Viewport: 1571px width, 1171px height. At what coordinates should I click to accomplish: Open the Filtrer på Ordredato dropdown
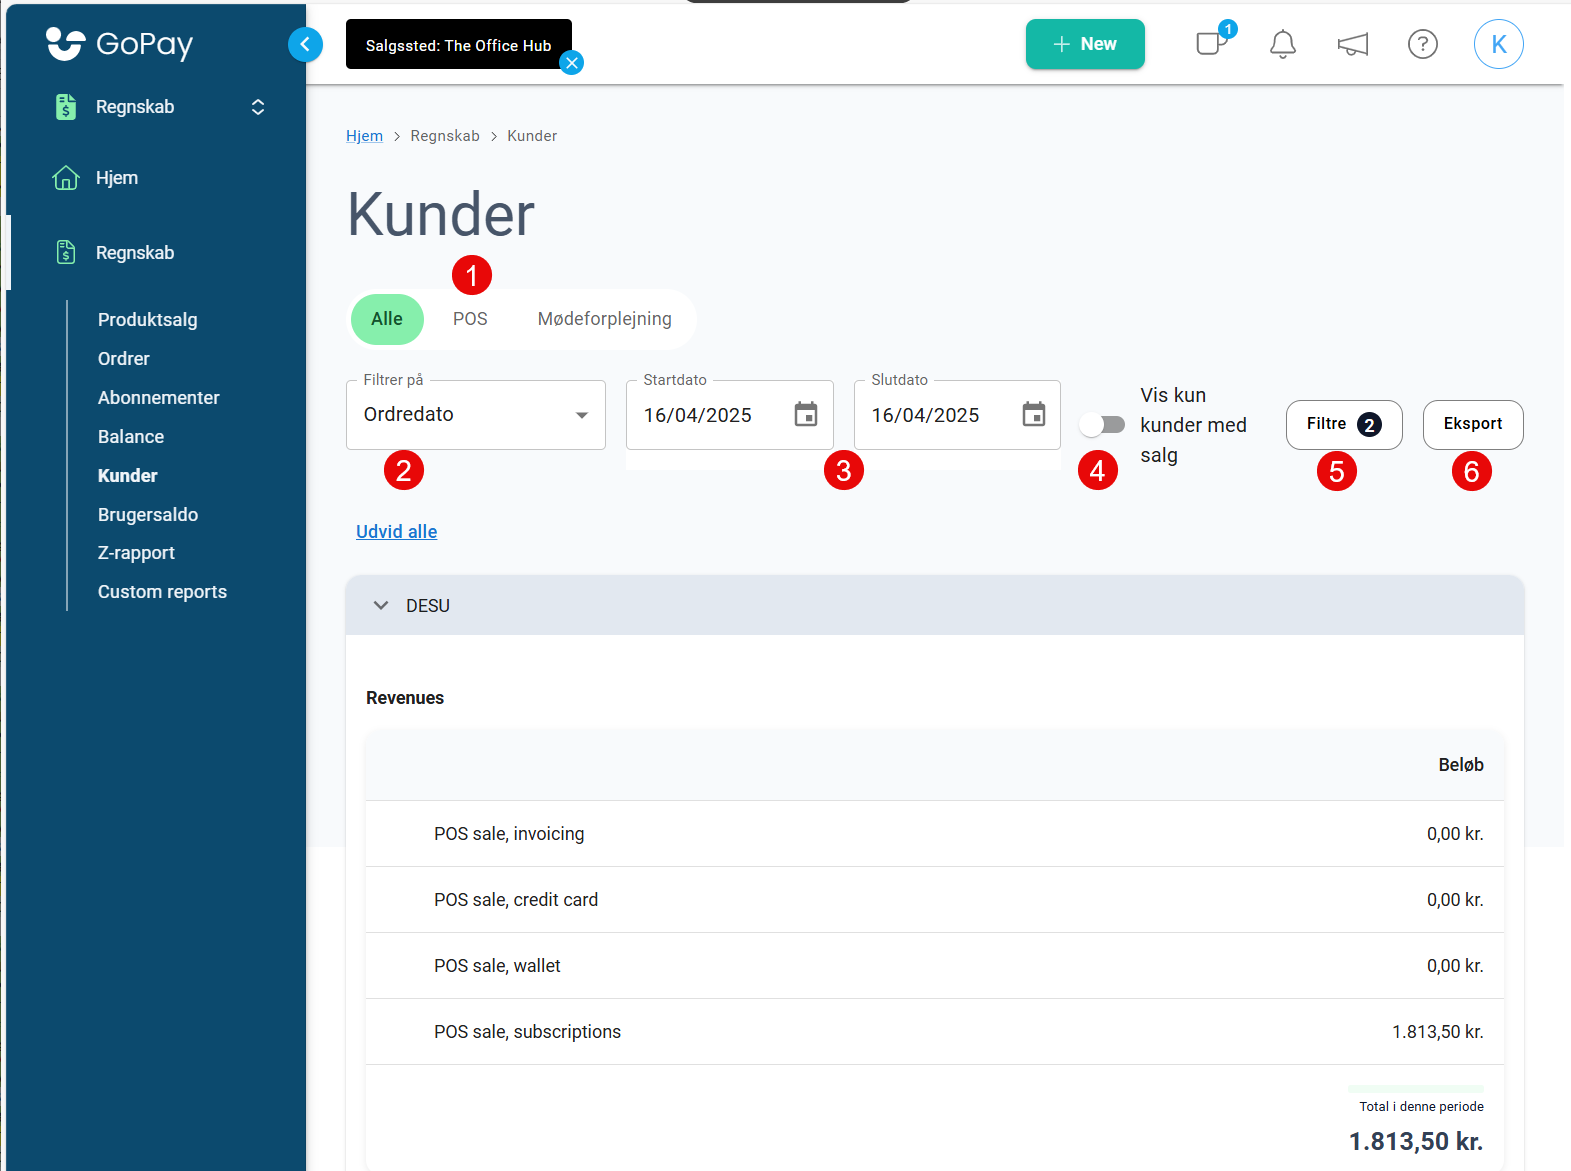[x=476, y=415]
